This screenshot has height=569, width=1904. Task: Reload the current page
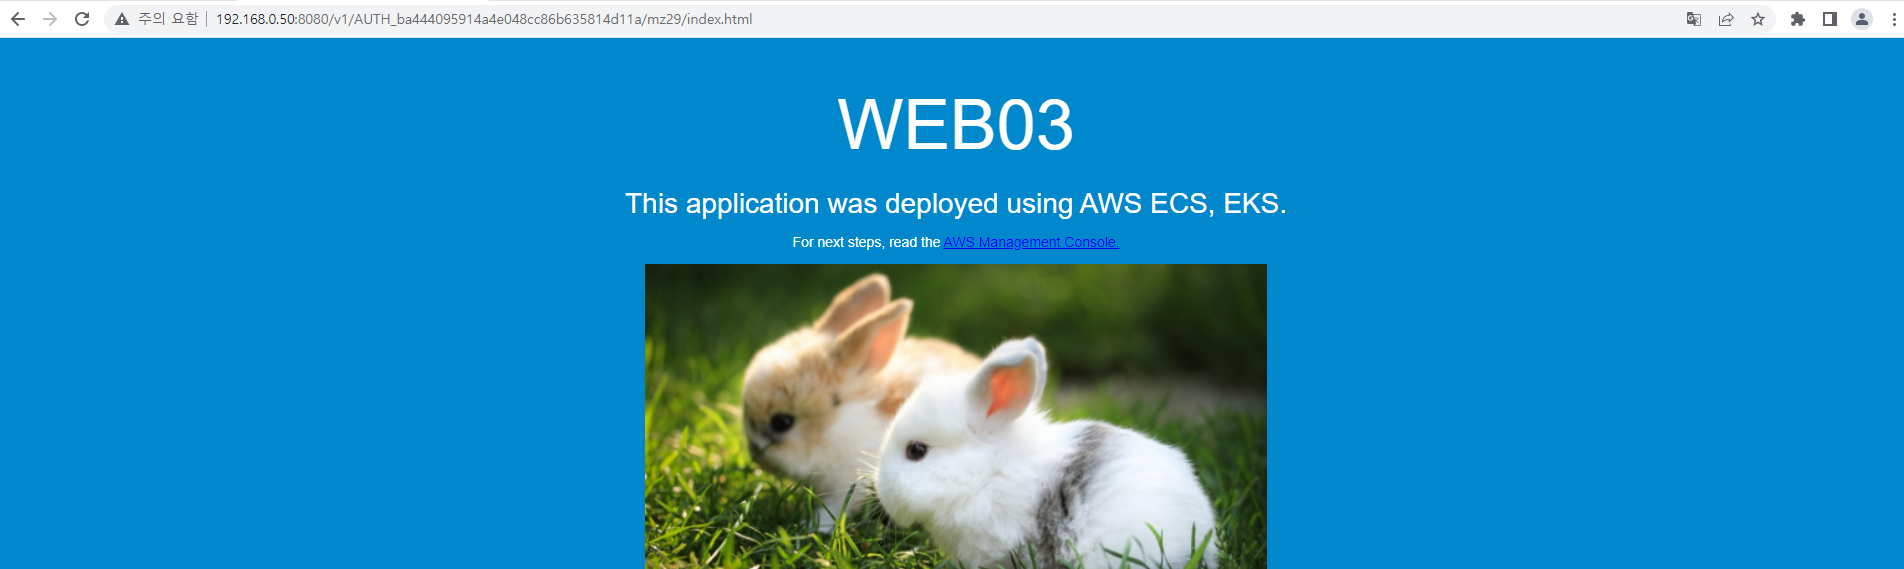(82, 19)
